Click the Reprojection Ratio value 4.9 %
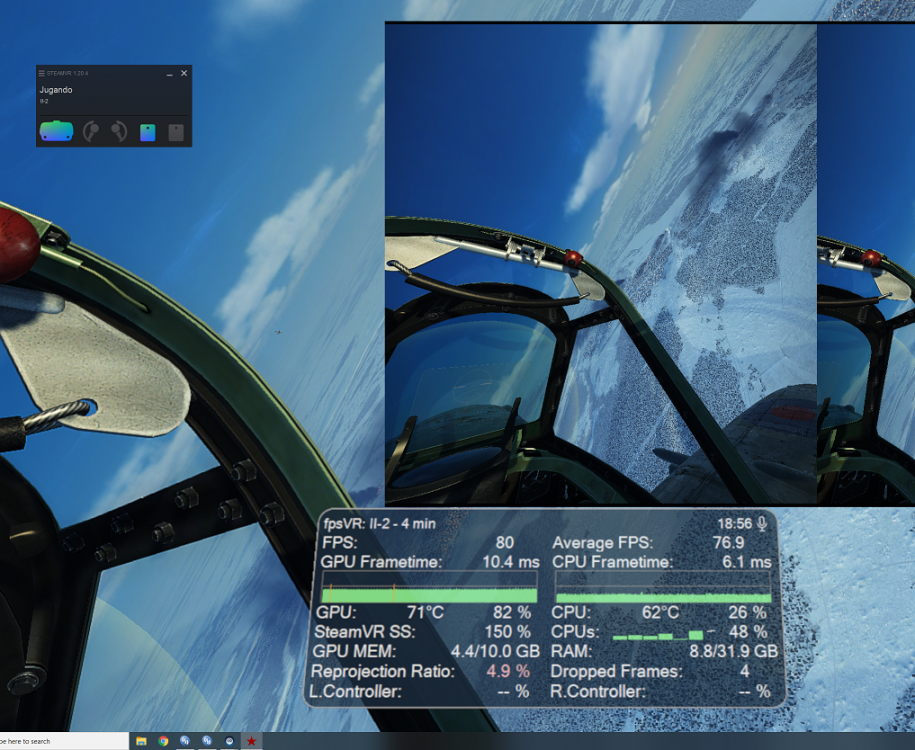Image resolution: width=915 pixels, height=750 pixels. pyautogui.click(x=508, y=671)
